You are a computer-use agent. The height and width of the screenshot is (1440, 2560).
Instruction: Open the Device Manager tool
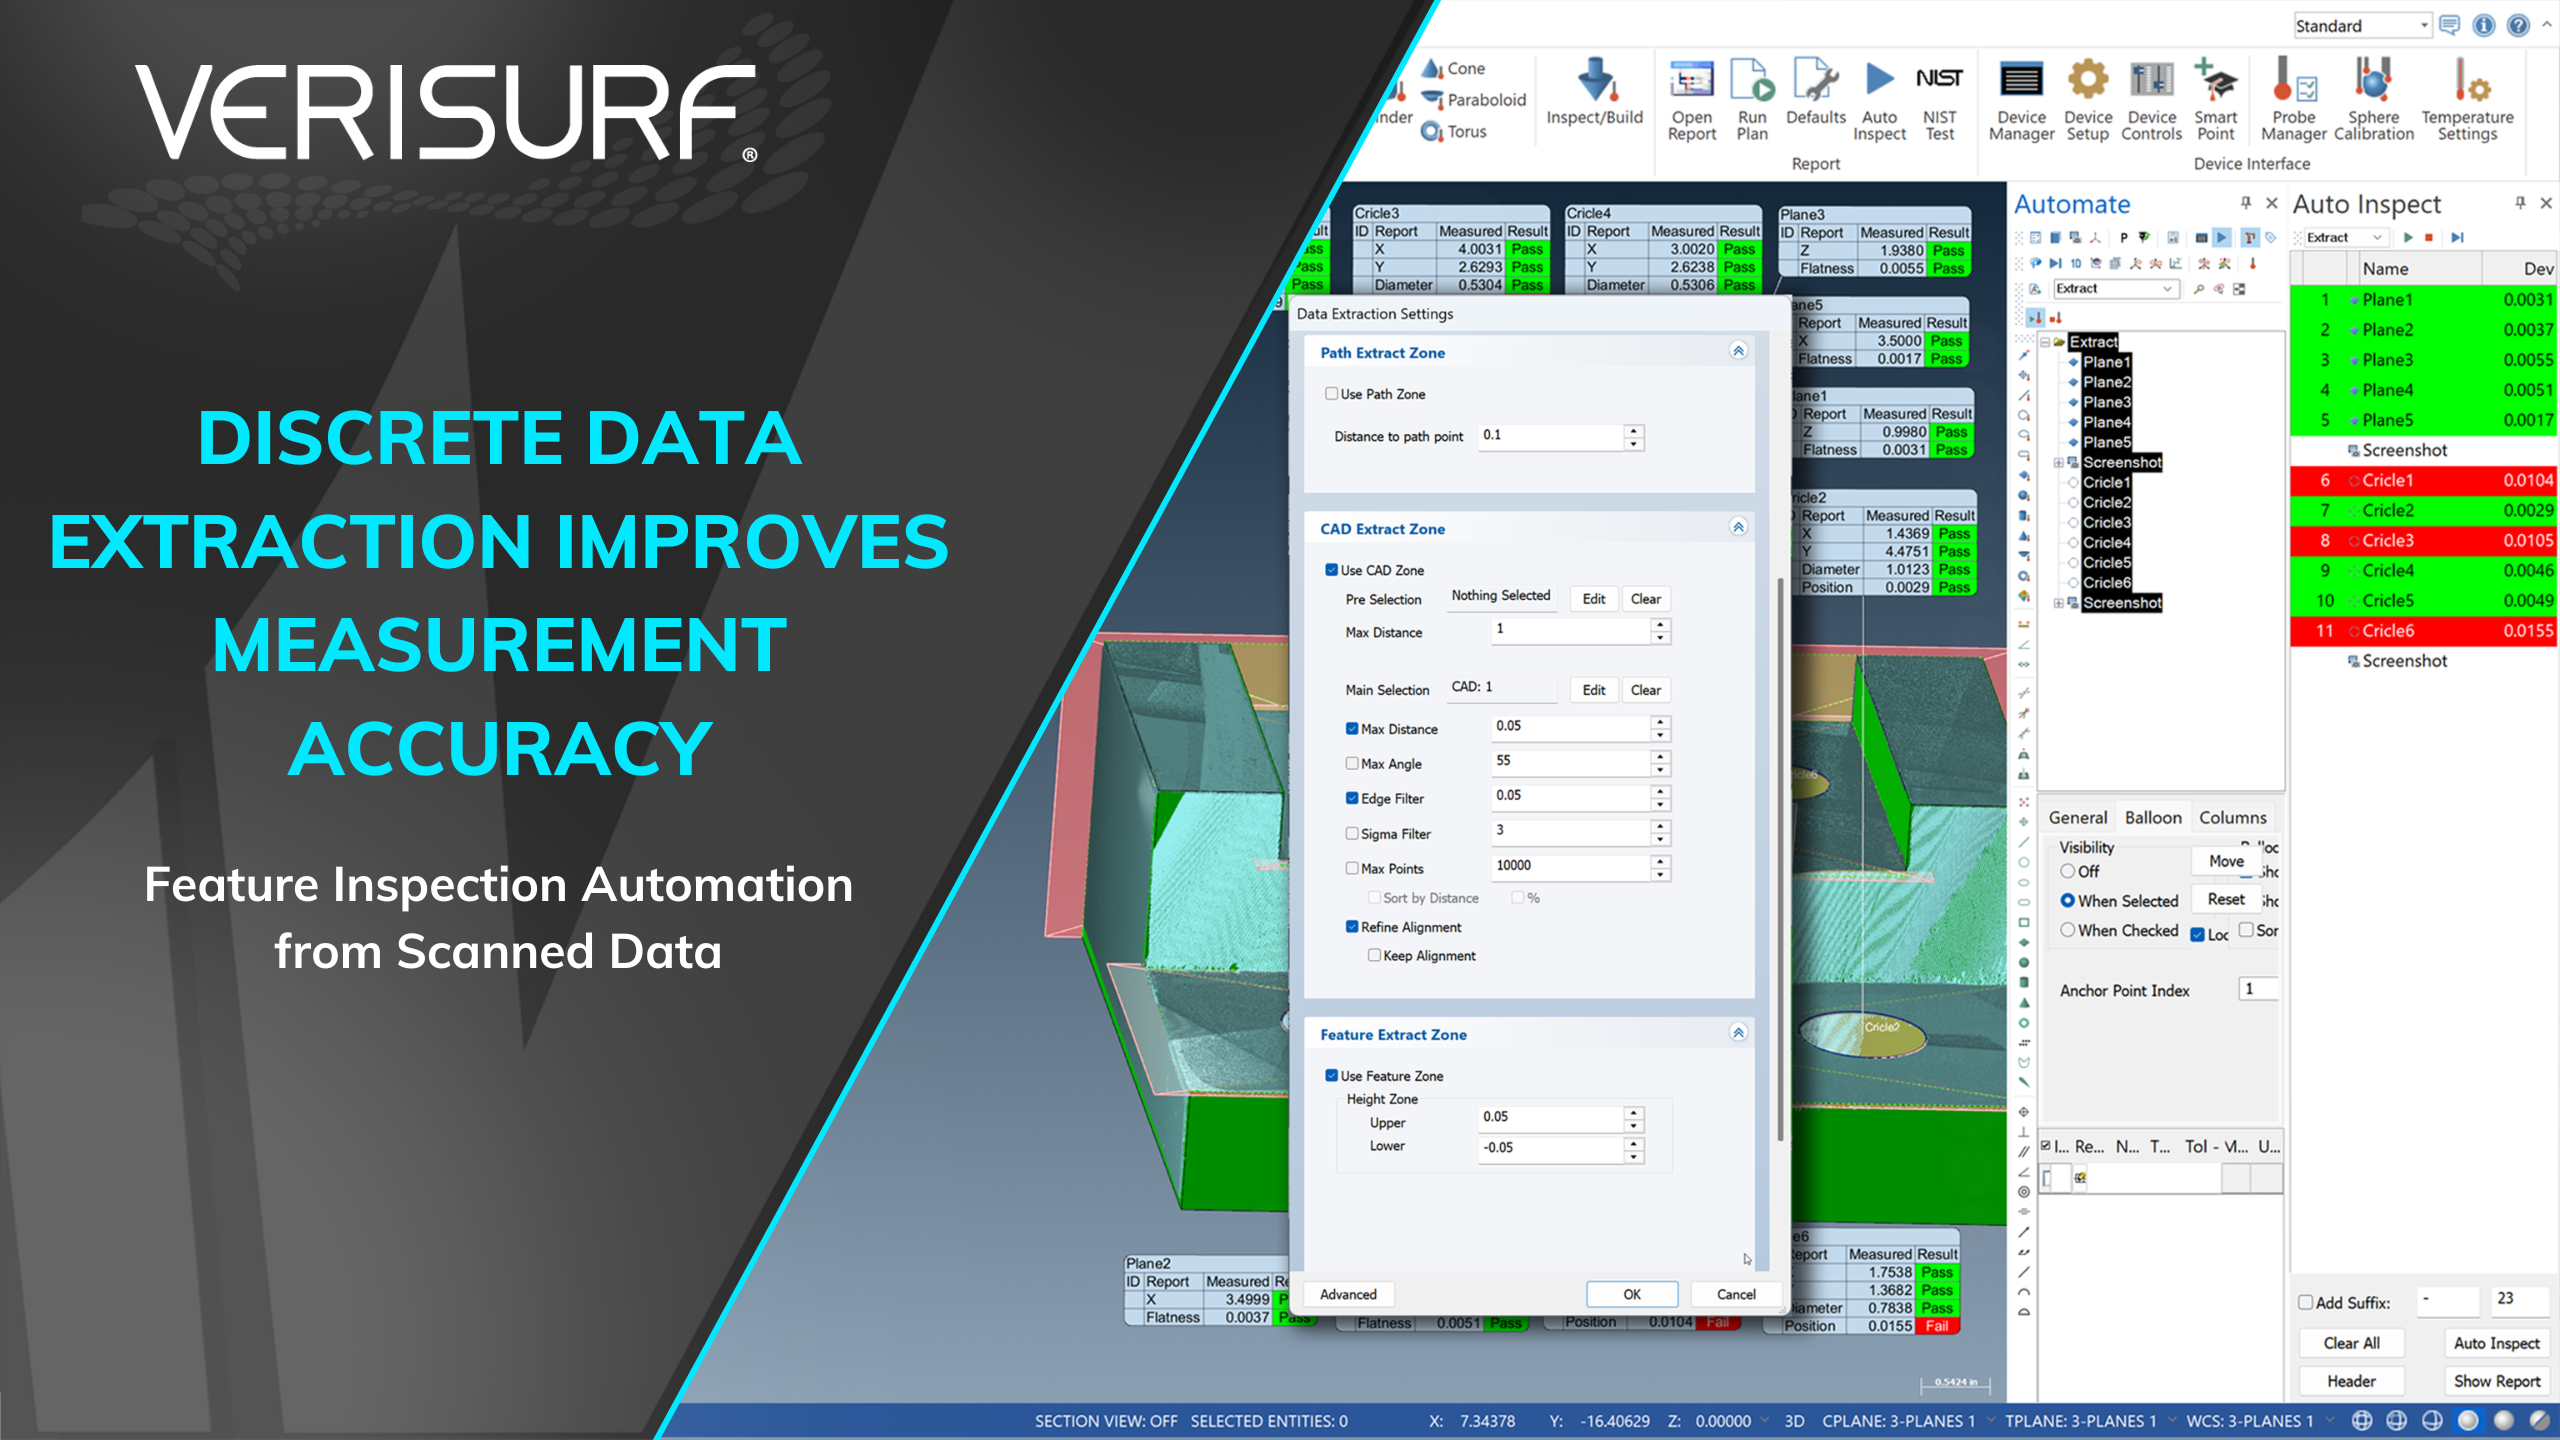[x=2021, y=100]
